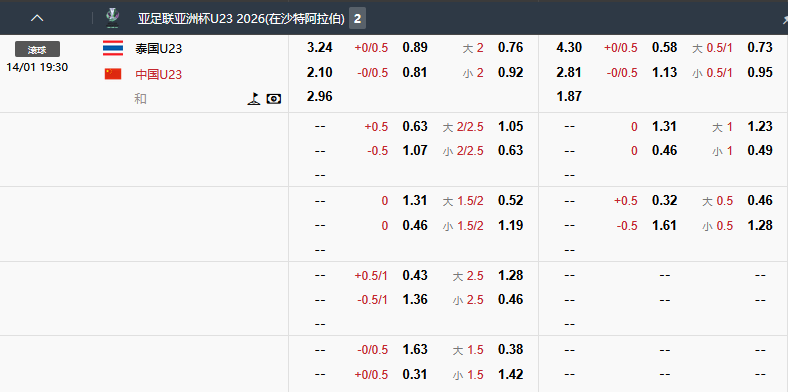
Task: Select over 大 2 odds 0.76
Action: point(511,48)
